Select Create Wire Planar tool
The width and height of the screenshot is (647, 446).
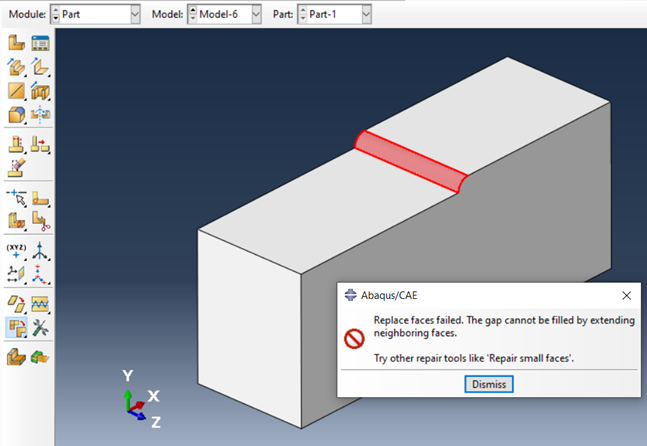(x=17, y=90)
